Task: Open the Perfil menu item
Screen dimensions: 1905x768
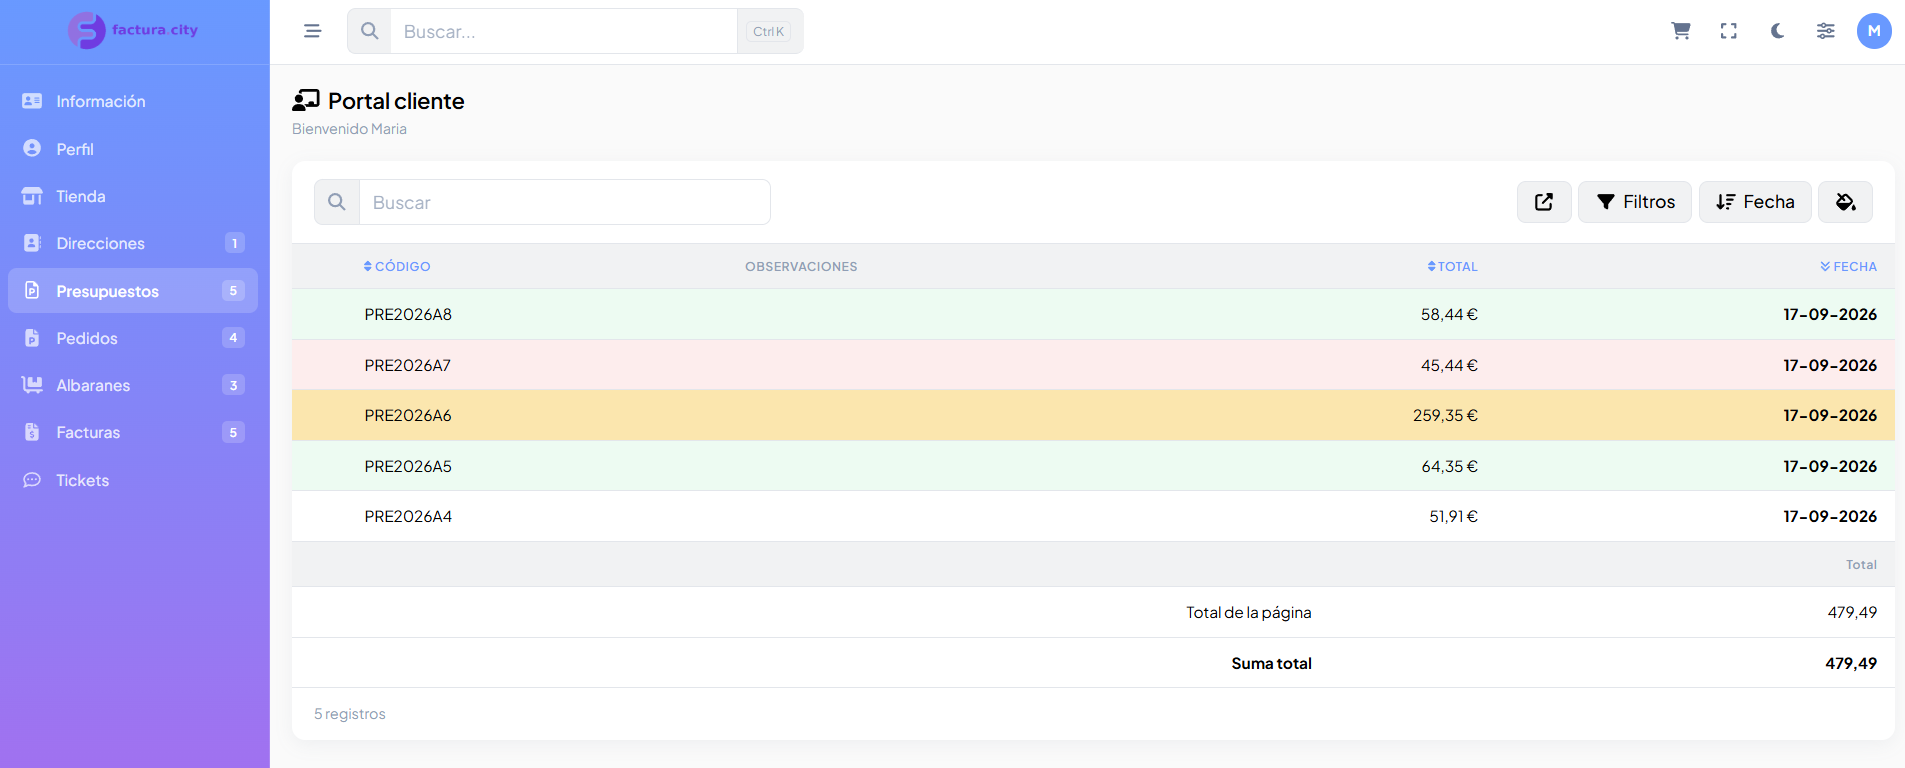Action: click(x=133, y=149)
